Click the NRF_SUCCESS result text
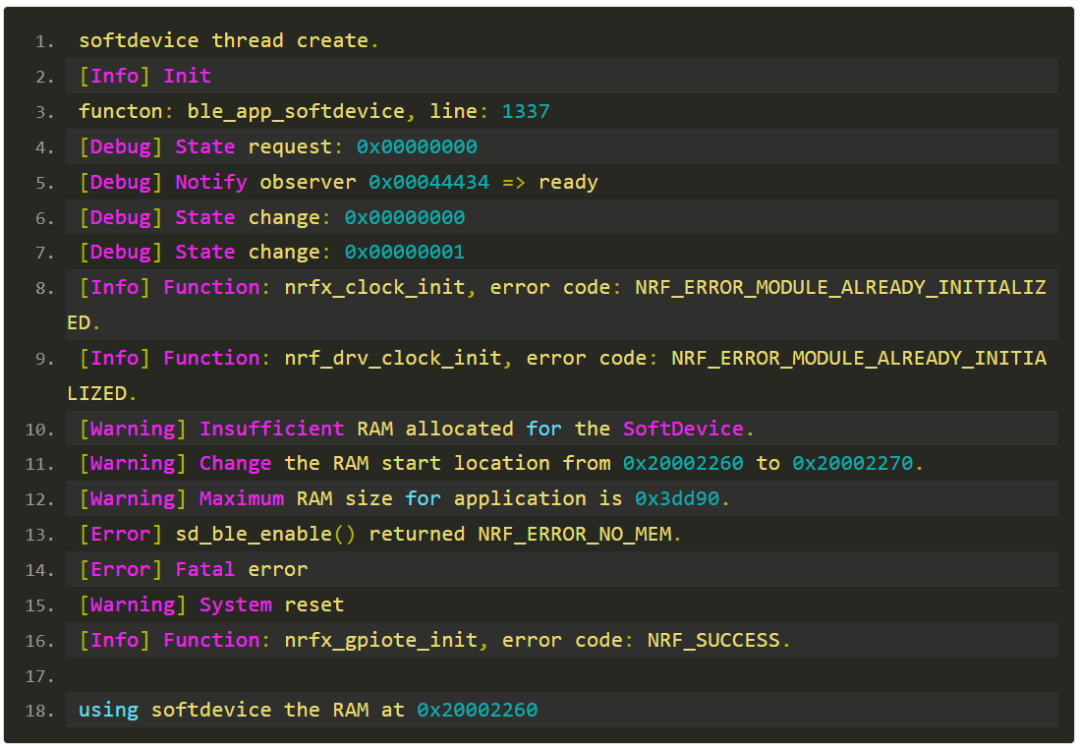1080x747 pixels. (x=714, y=640)
